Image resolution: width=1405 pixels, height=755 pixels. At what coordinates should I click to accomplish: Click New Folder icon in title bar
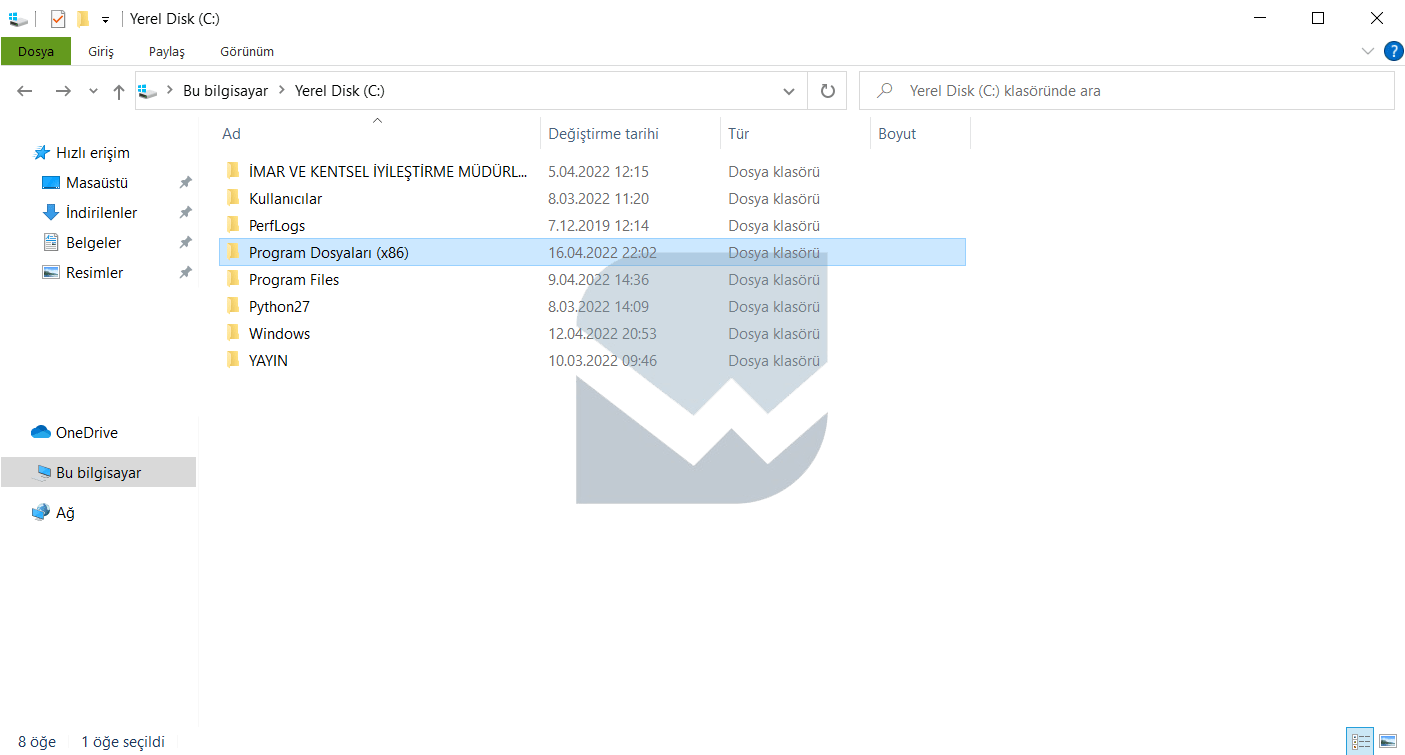coord(83,19)
